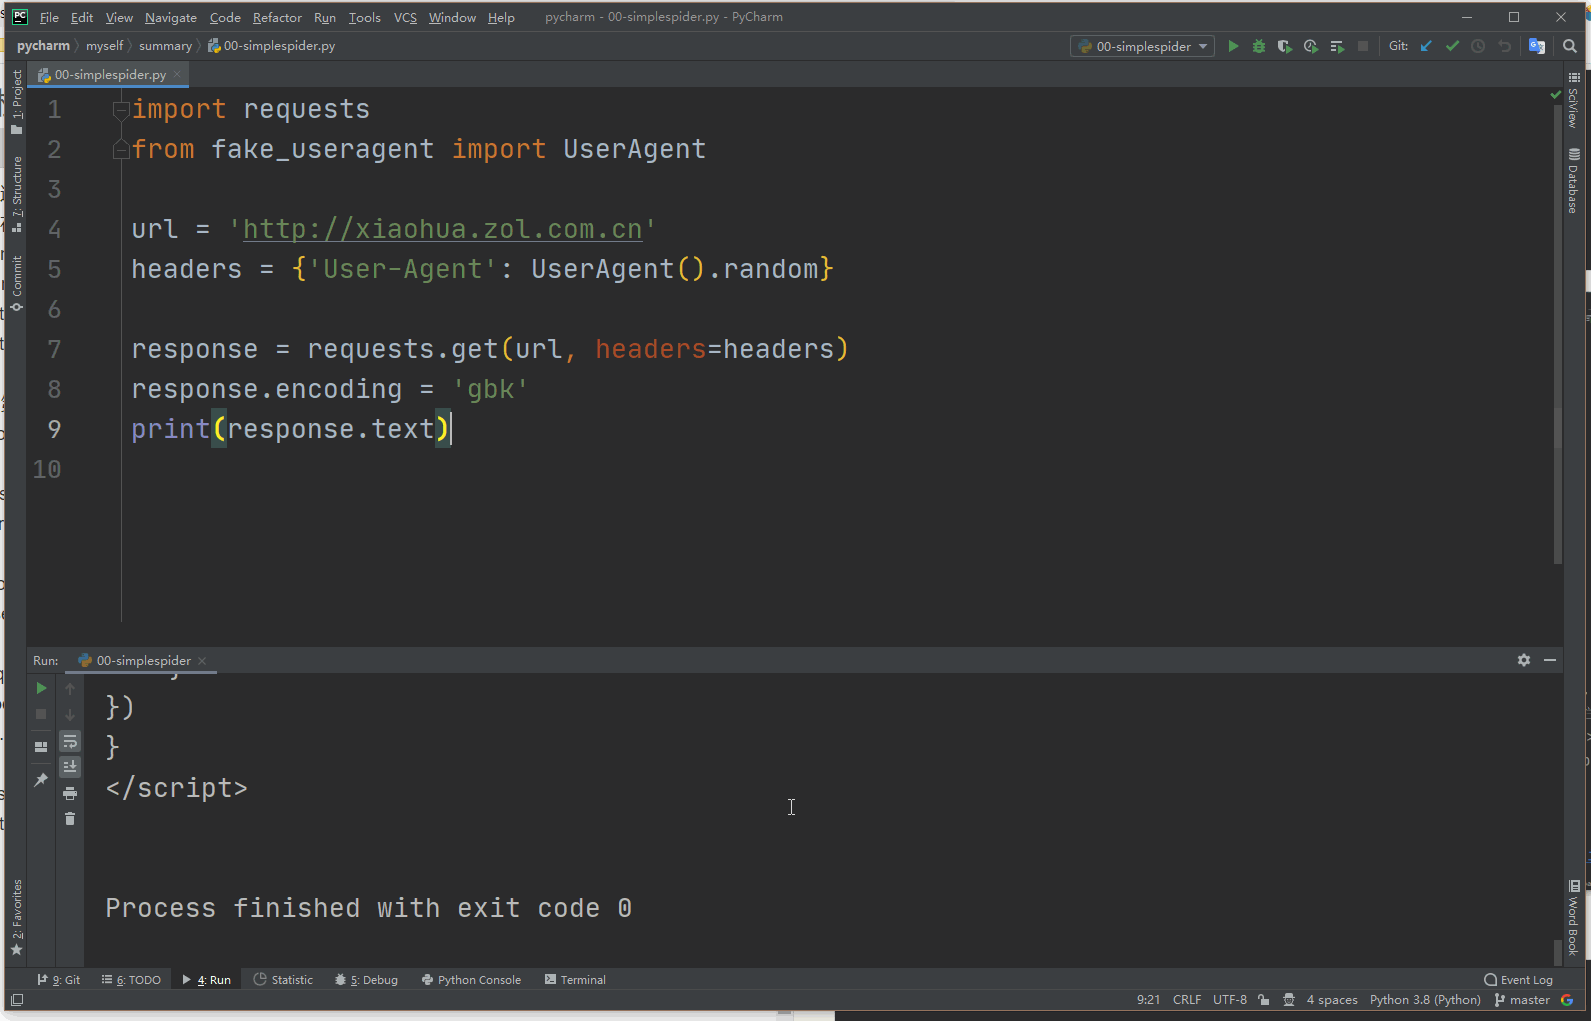Click the summary breadcrumb folder

click(x=165, y=46)
